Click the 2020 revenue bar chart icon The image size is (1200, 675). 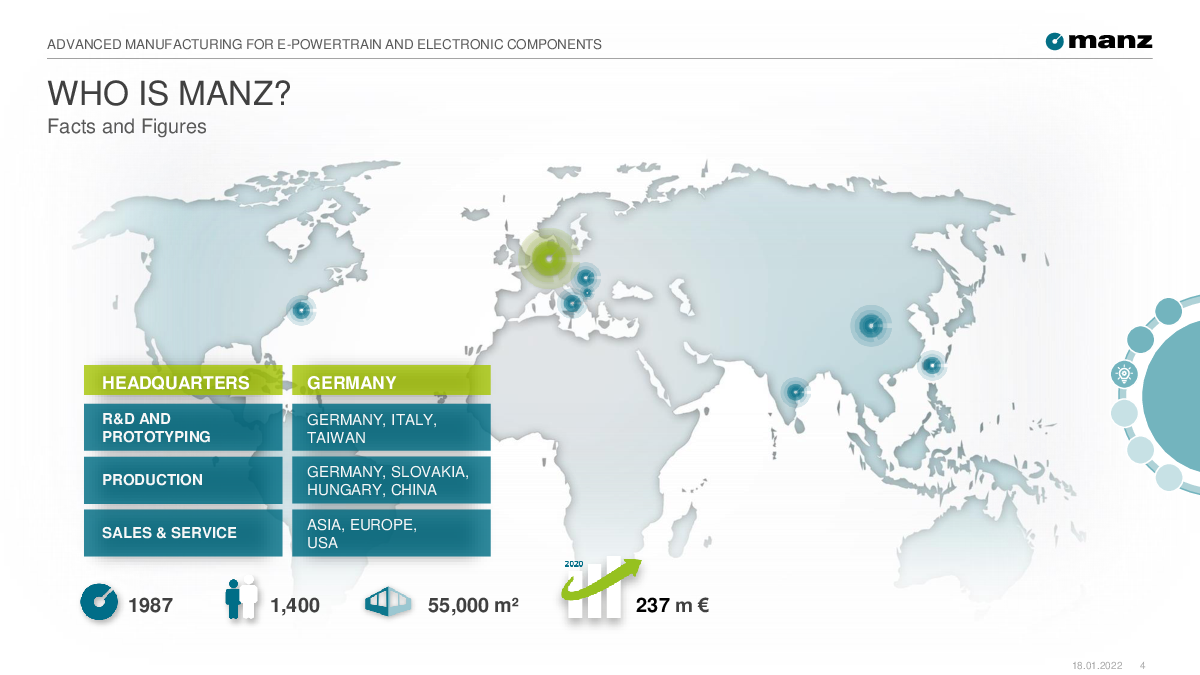point(602,589)
